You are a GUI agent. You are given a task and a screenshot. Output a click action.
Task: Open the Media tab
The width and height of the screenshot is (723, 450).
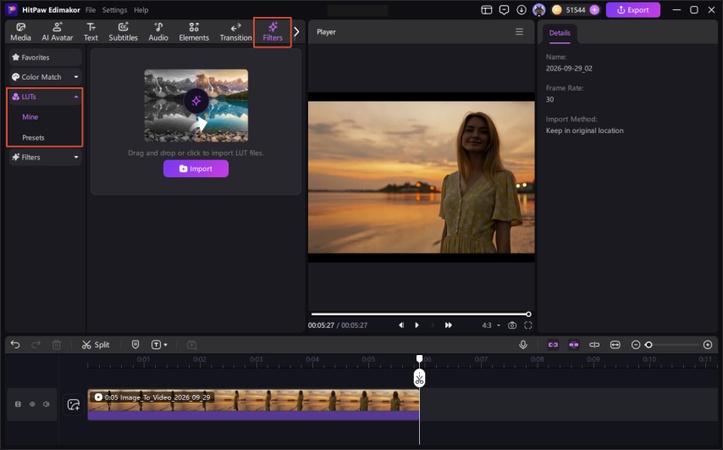click(x=21, y=32)
